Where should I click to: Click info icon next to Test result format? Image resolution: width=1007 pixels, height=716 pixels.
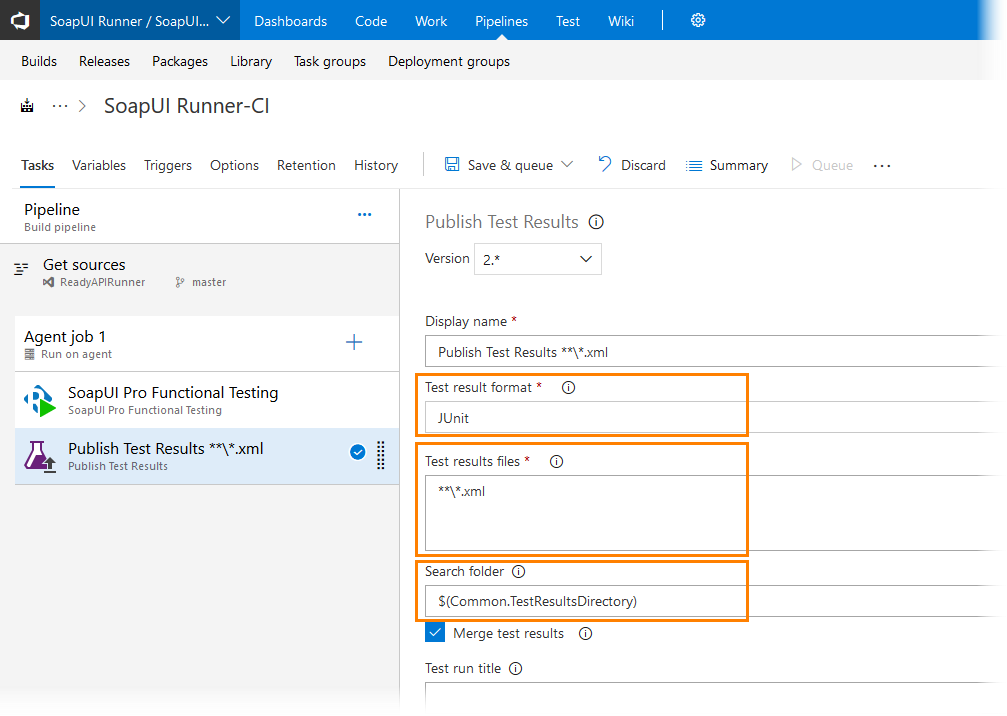coord(569,388)
